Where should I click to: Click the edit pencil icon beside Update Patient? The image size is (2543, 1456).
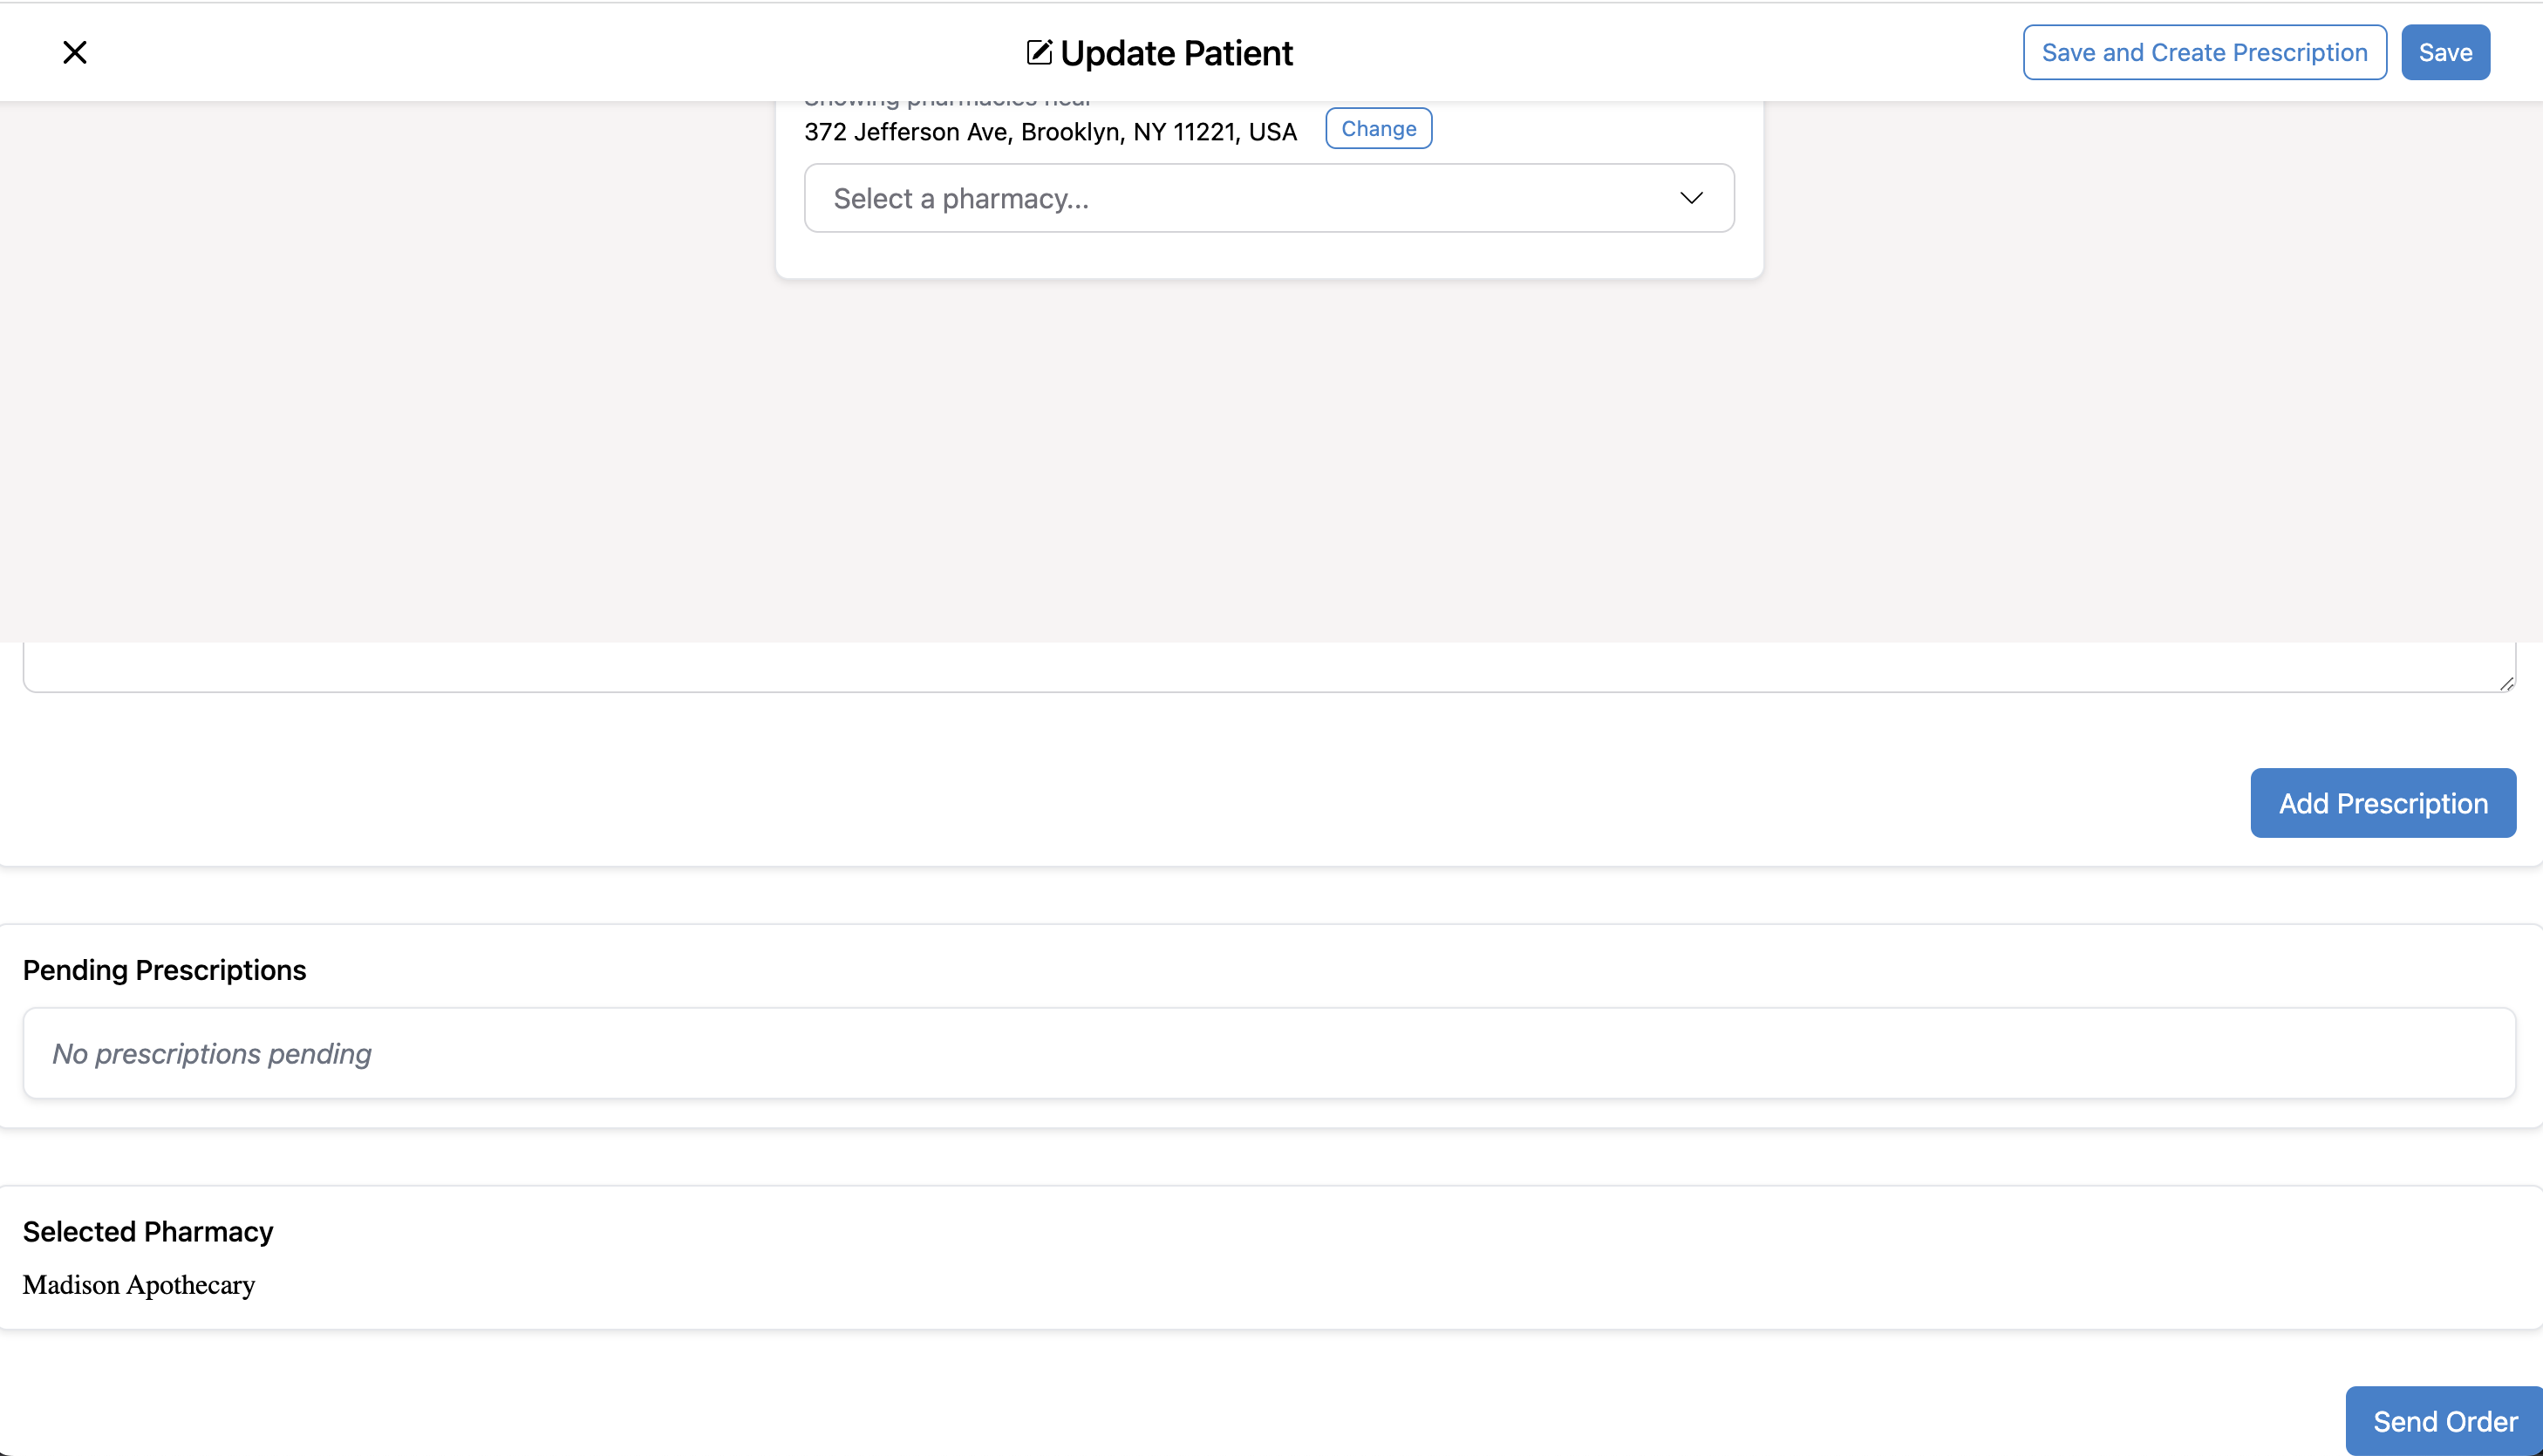point(1039,52)
